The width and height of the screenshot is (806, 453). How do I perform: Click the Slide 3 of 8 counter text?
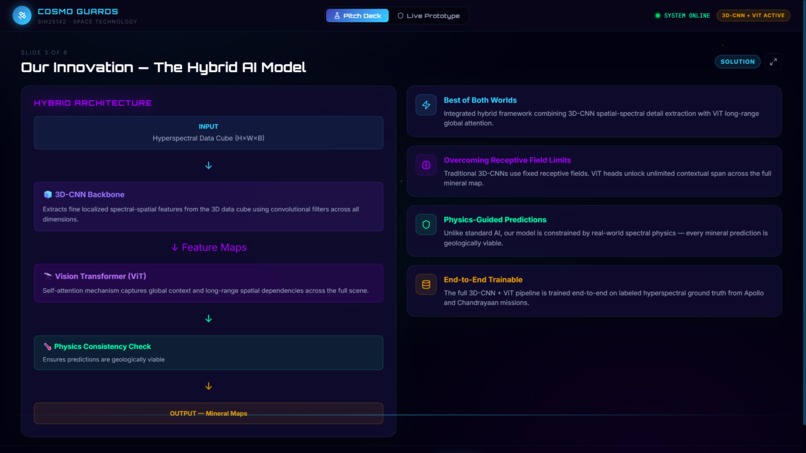click(44, 52)
